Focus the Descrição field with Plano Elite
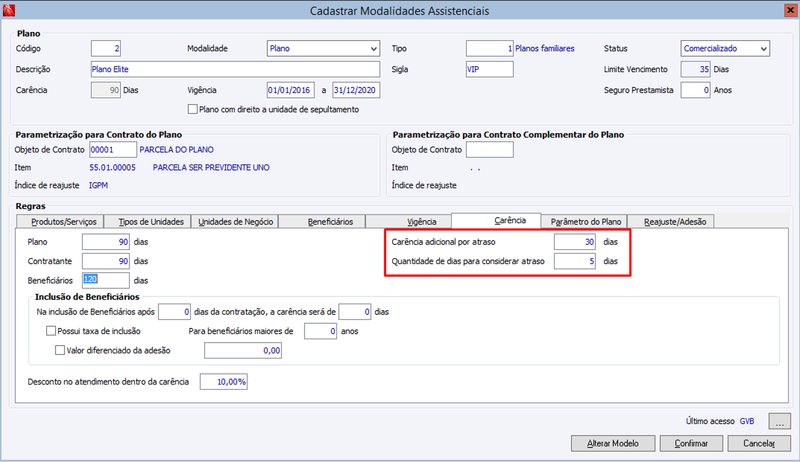This screenshot has width=800, height=462. coord(235,69)
